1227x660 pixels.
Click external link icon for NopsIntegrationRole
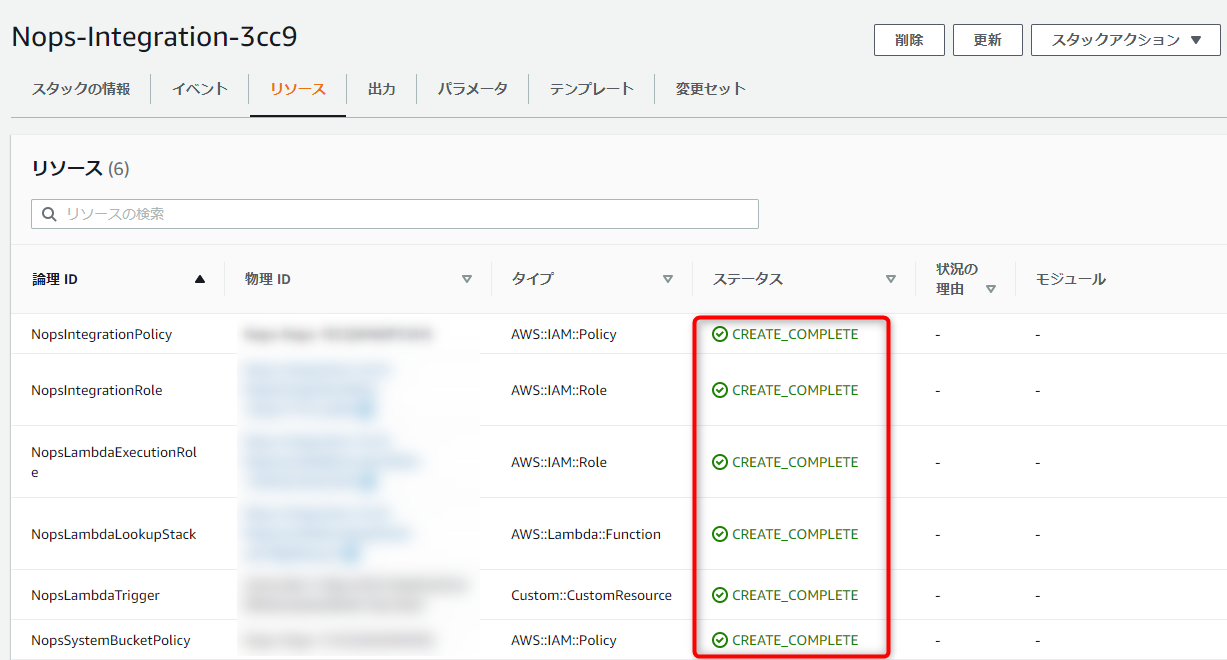pos(367,408)
